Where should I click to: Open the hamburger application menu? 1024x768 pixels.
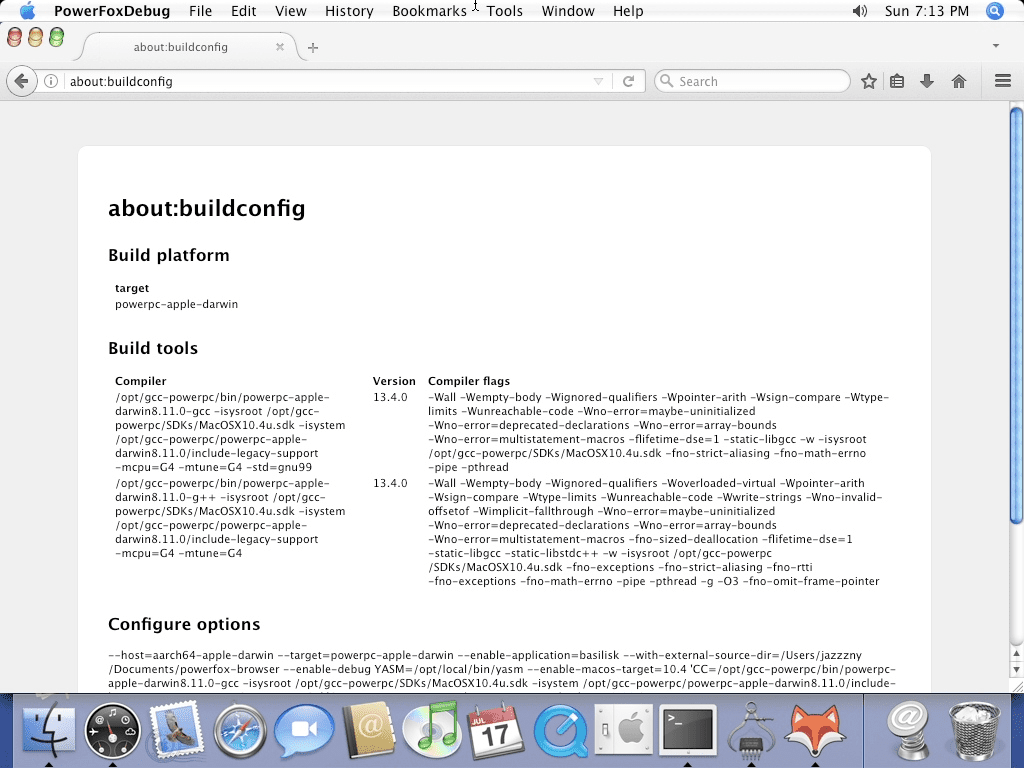tap(1003, 81)
